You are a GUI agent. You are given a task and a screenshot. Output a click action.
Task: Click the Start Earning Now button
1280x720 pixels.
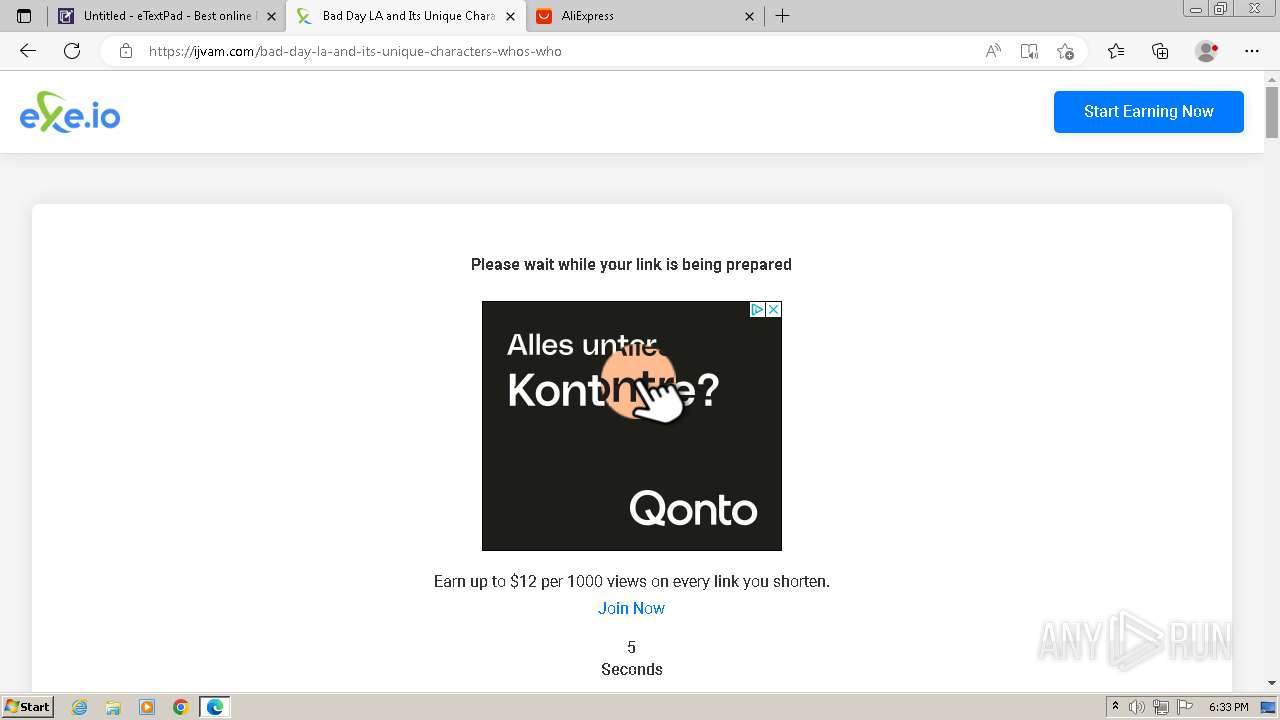click(1149, 112)
